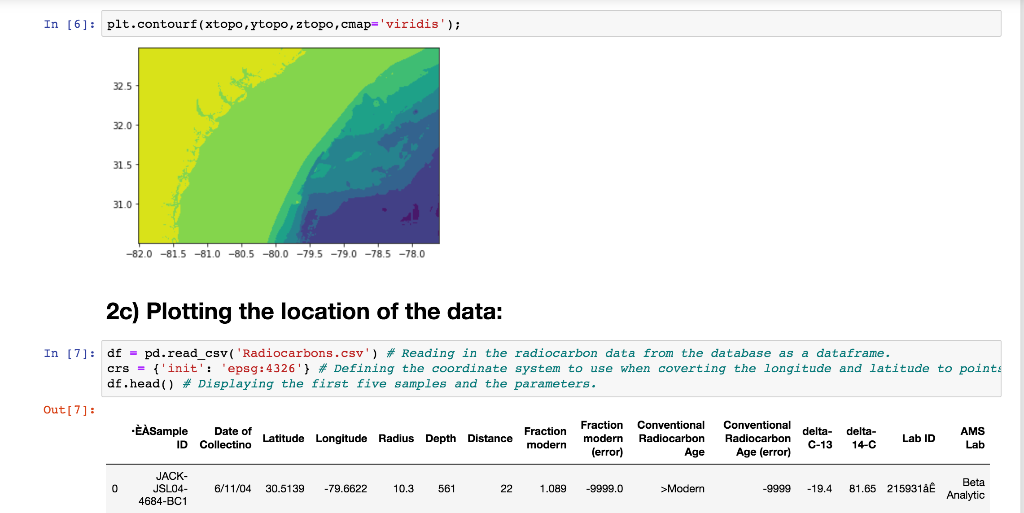
Task: Click the distance value 22
Action: (x=506, y=488)
